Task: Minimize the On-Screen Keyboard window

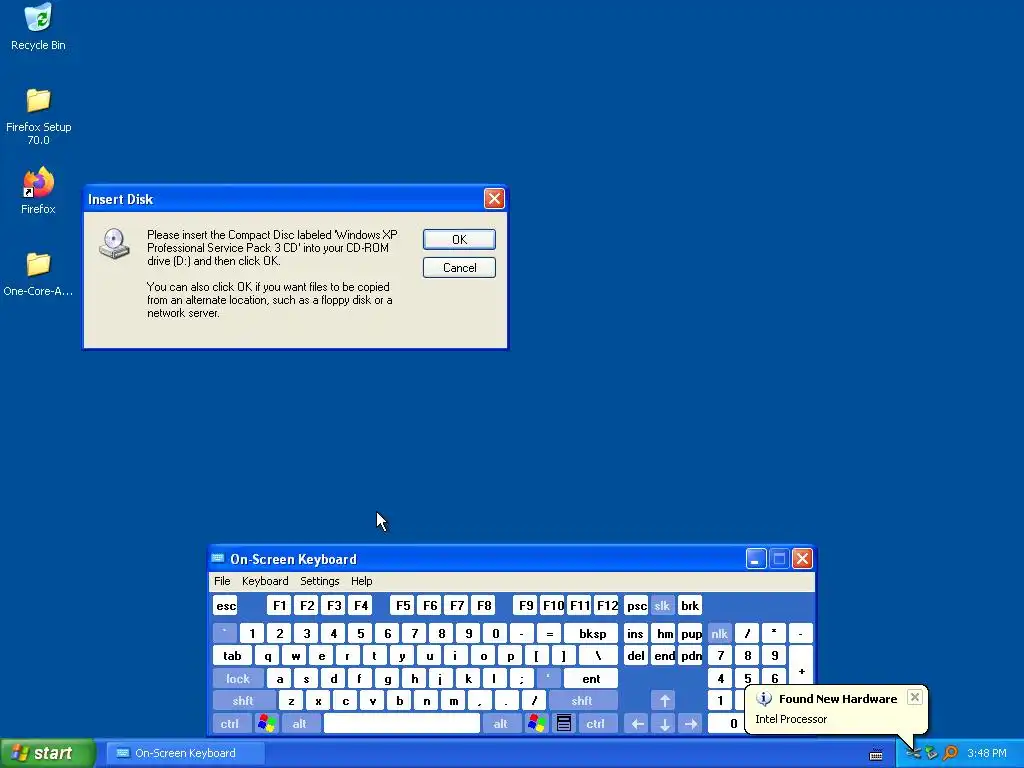Action: (x=756, y=559)
